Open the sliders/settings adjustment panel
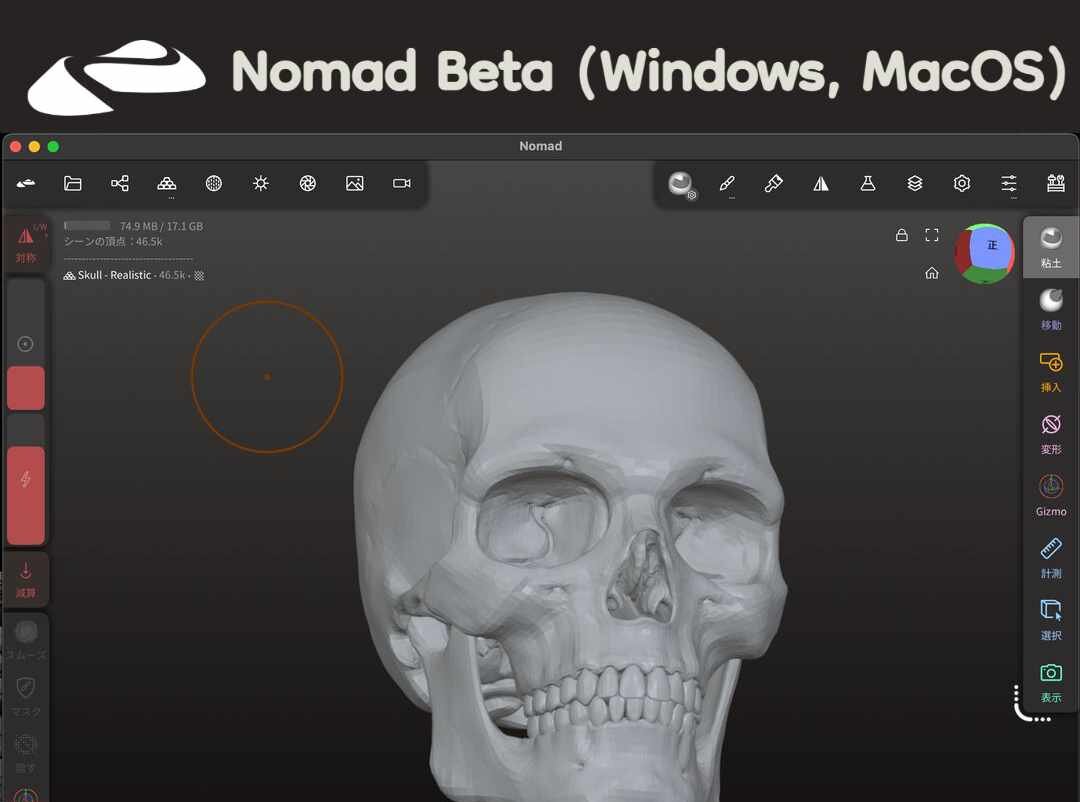 point(1008,184)
